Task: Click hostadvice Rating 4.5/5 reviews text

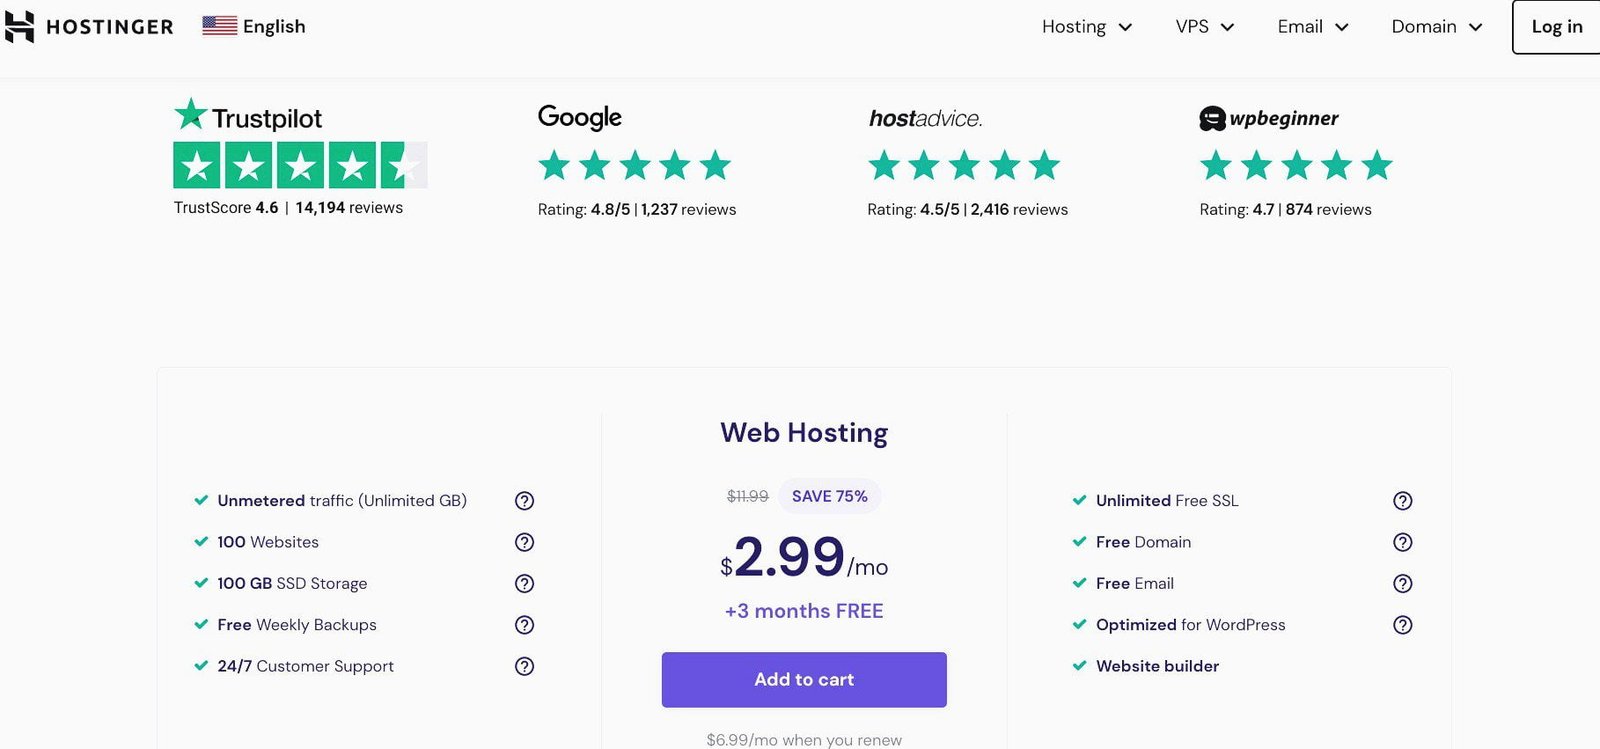Action: tap(967, 210)
